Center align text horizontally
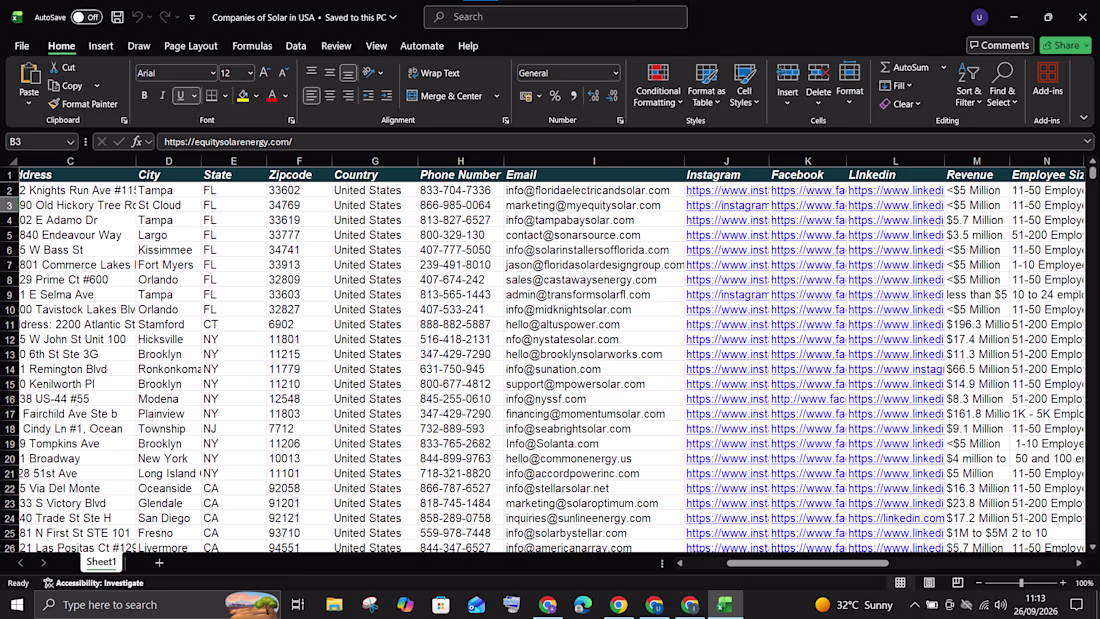This screenshot has width=1100, height=619. (x=330, y=96)
